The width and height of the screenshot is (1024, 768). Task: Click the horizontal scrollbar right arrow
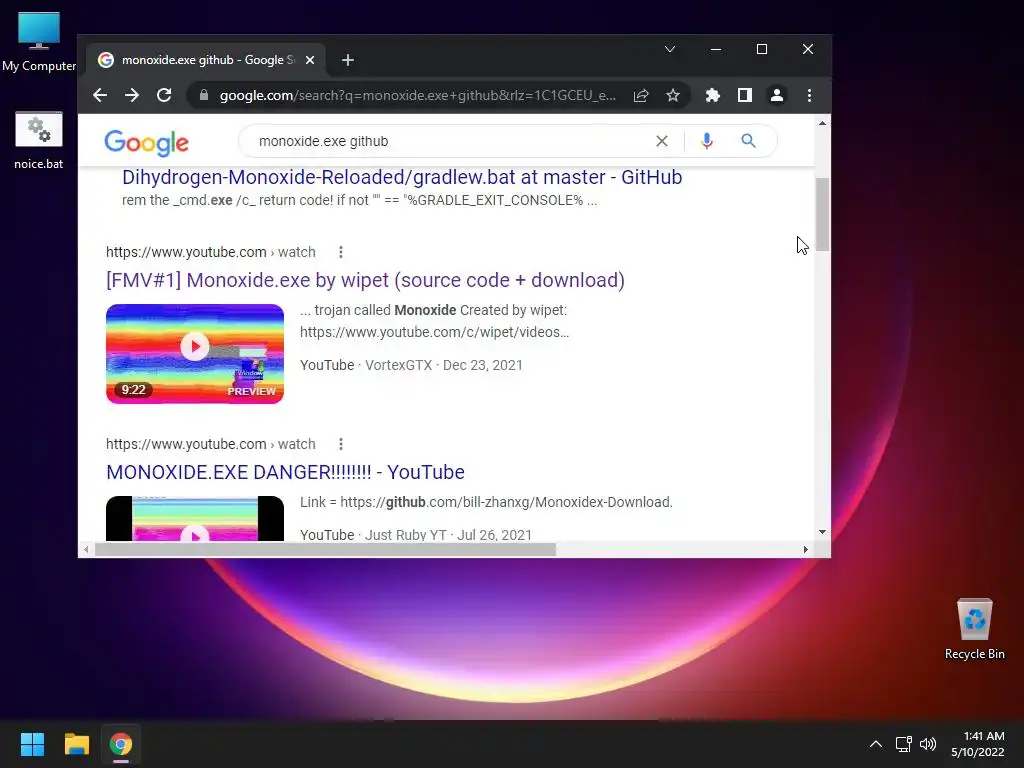click(805, 550)
